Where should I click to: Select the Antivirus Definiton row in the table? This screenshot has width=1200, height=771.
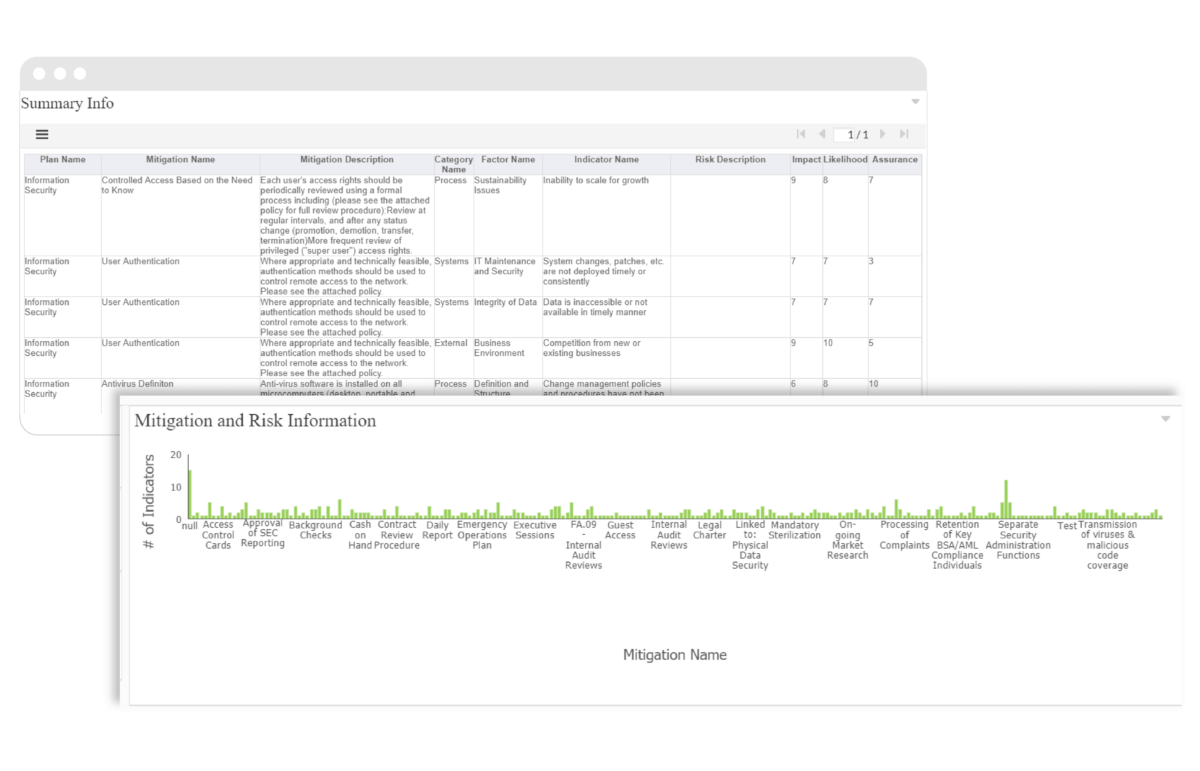(x=137, y=388)
